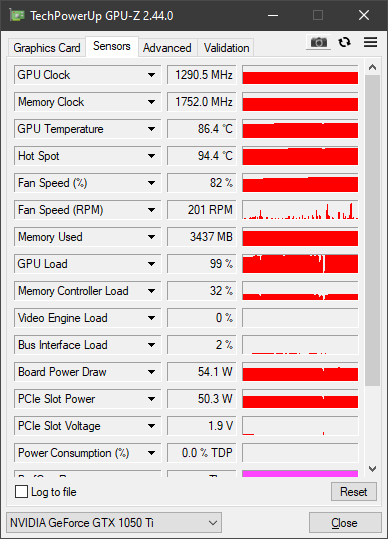Click the refresh arrows icon

[x=344, y=42]
